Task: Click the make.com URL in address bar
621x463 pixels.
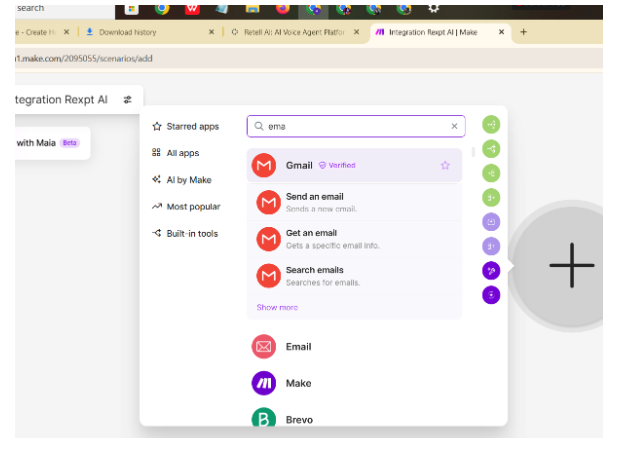Action: point(84,59)
